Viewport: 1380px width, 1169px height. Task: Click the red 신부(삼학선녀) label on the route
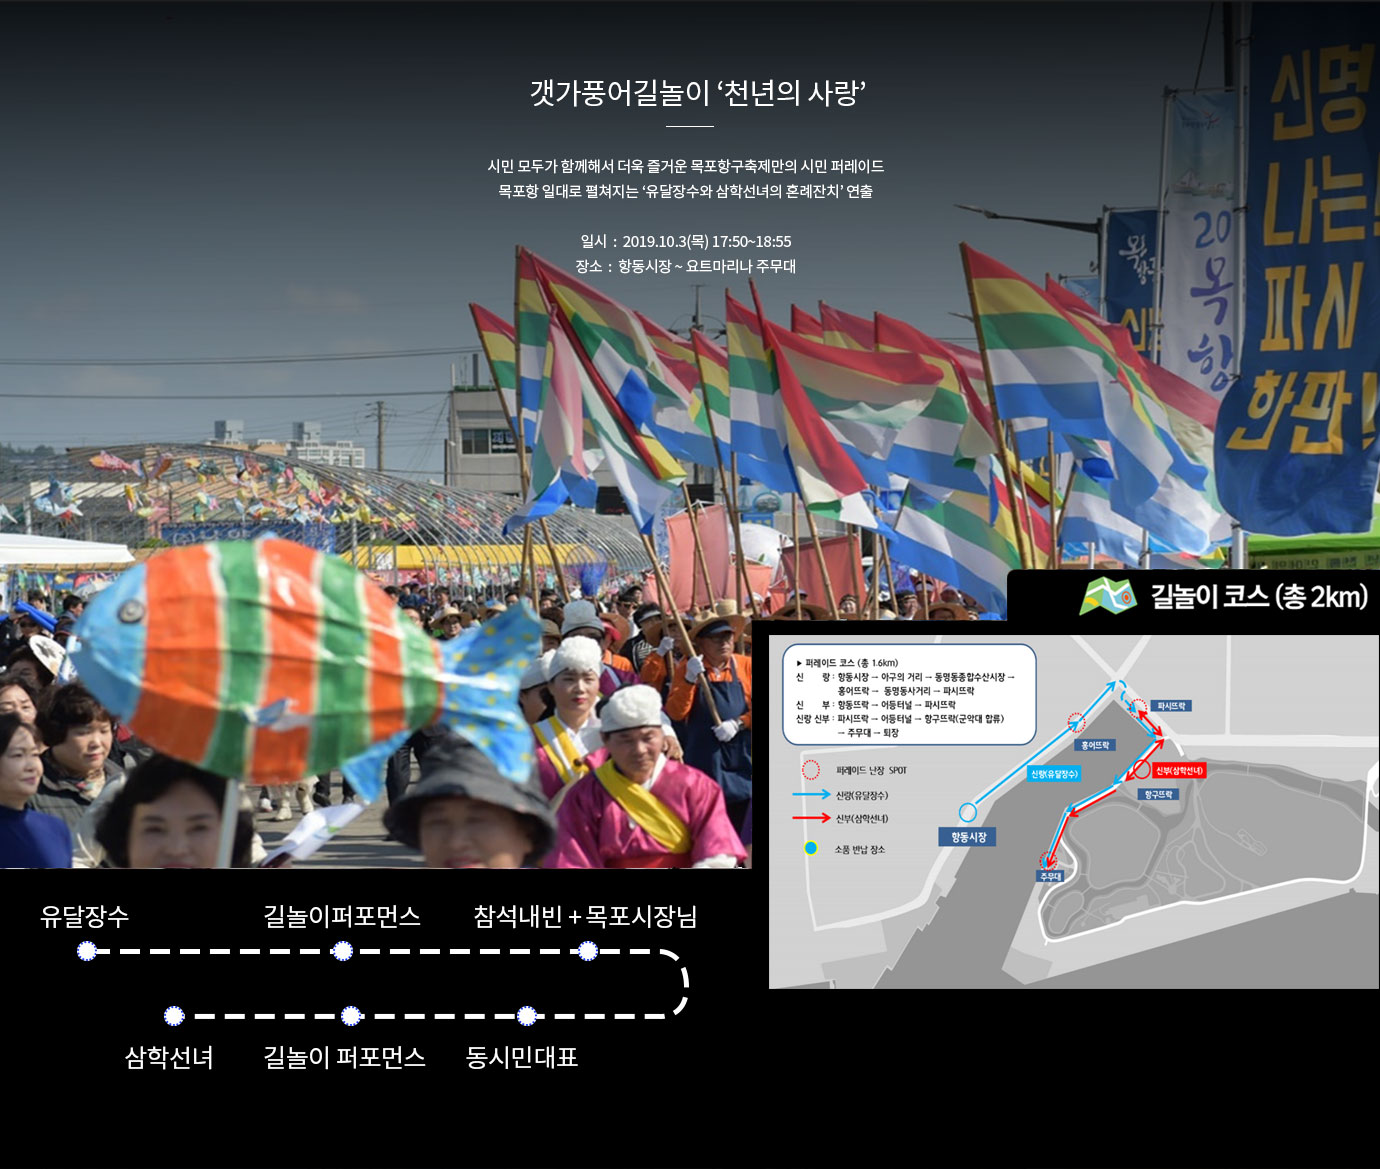1180,770
